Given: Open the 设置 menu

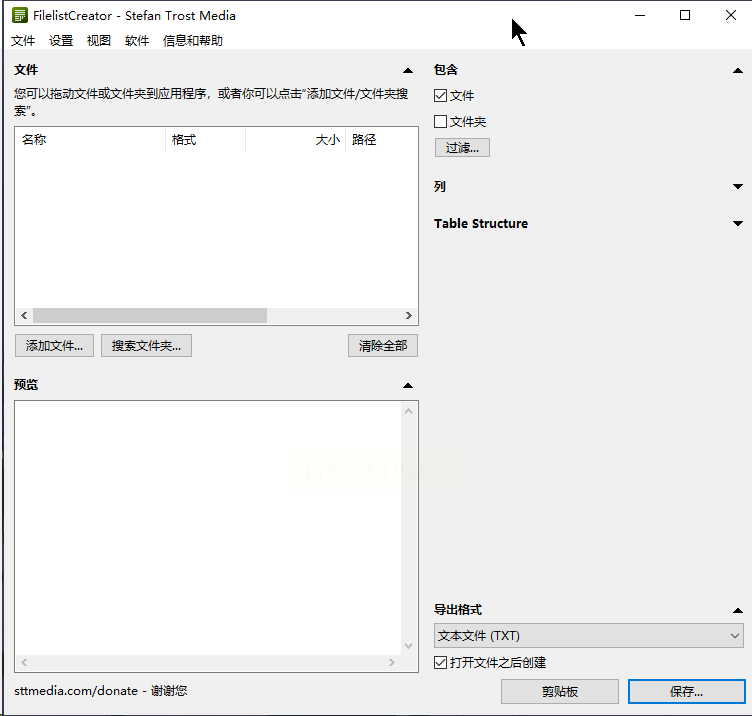Looking at the screenshot, I should pos(61,41).
